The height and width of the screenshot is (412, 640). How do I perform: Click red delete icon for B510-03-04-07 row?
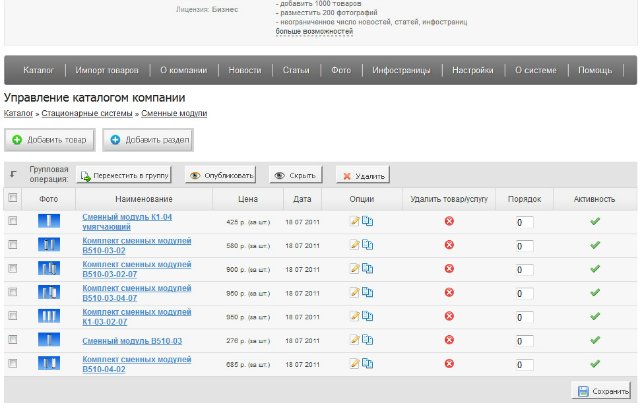pyautogui.click(x=449, y=293)
